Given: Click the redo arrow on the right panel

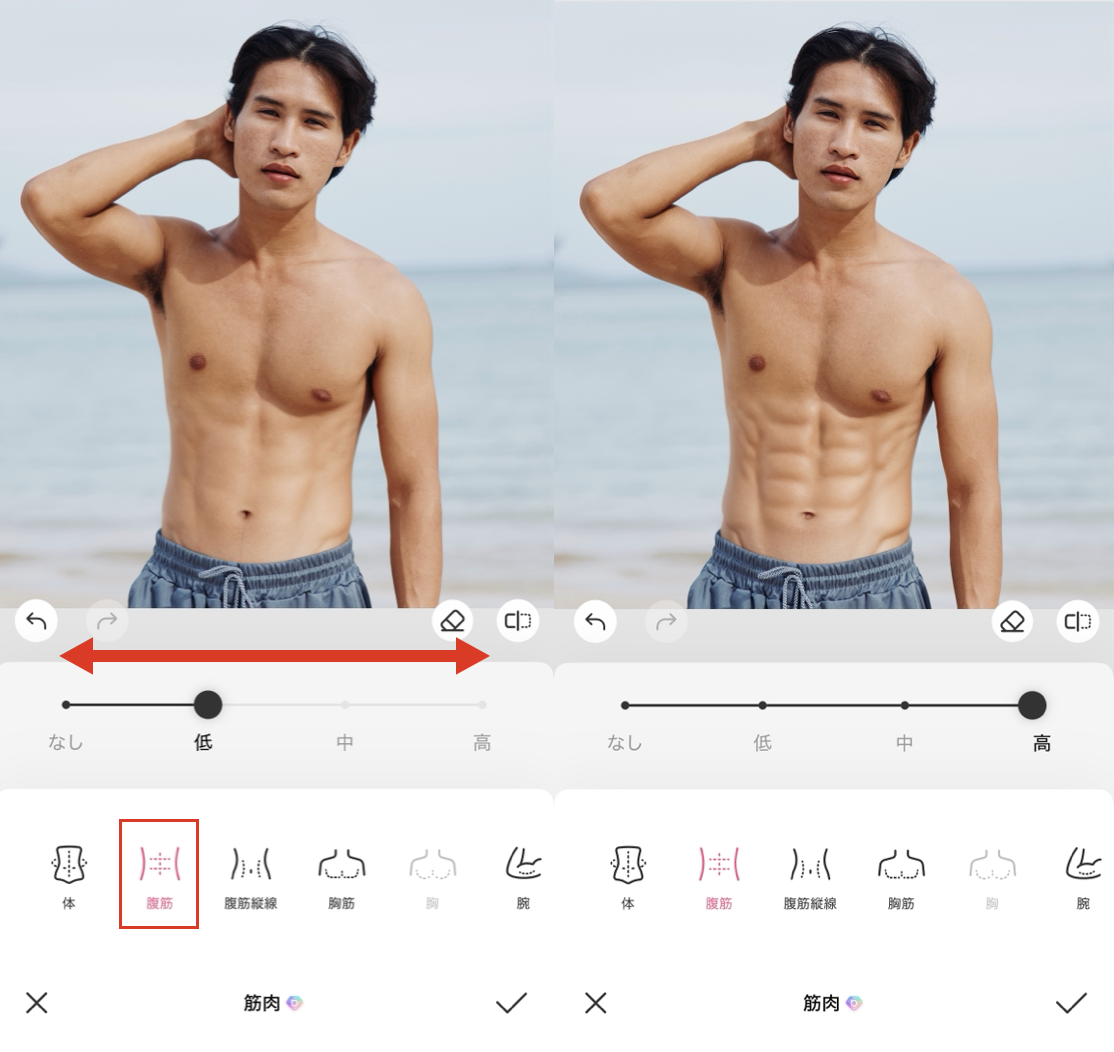Looking at the screenshot, I should tap(665, 620).
